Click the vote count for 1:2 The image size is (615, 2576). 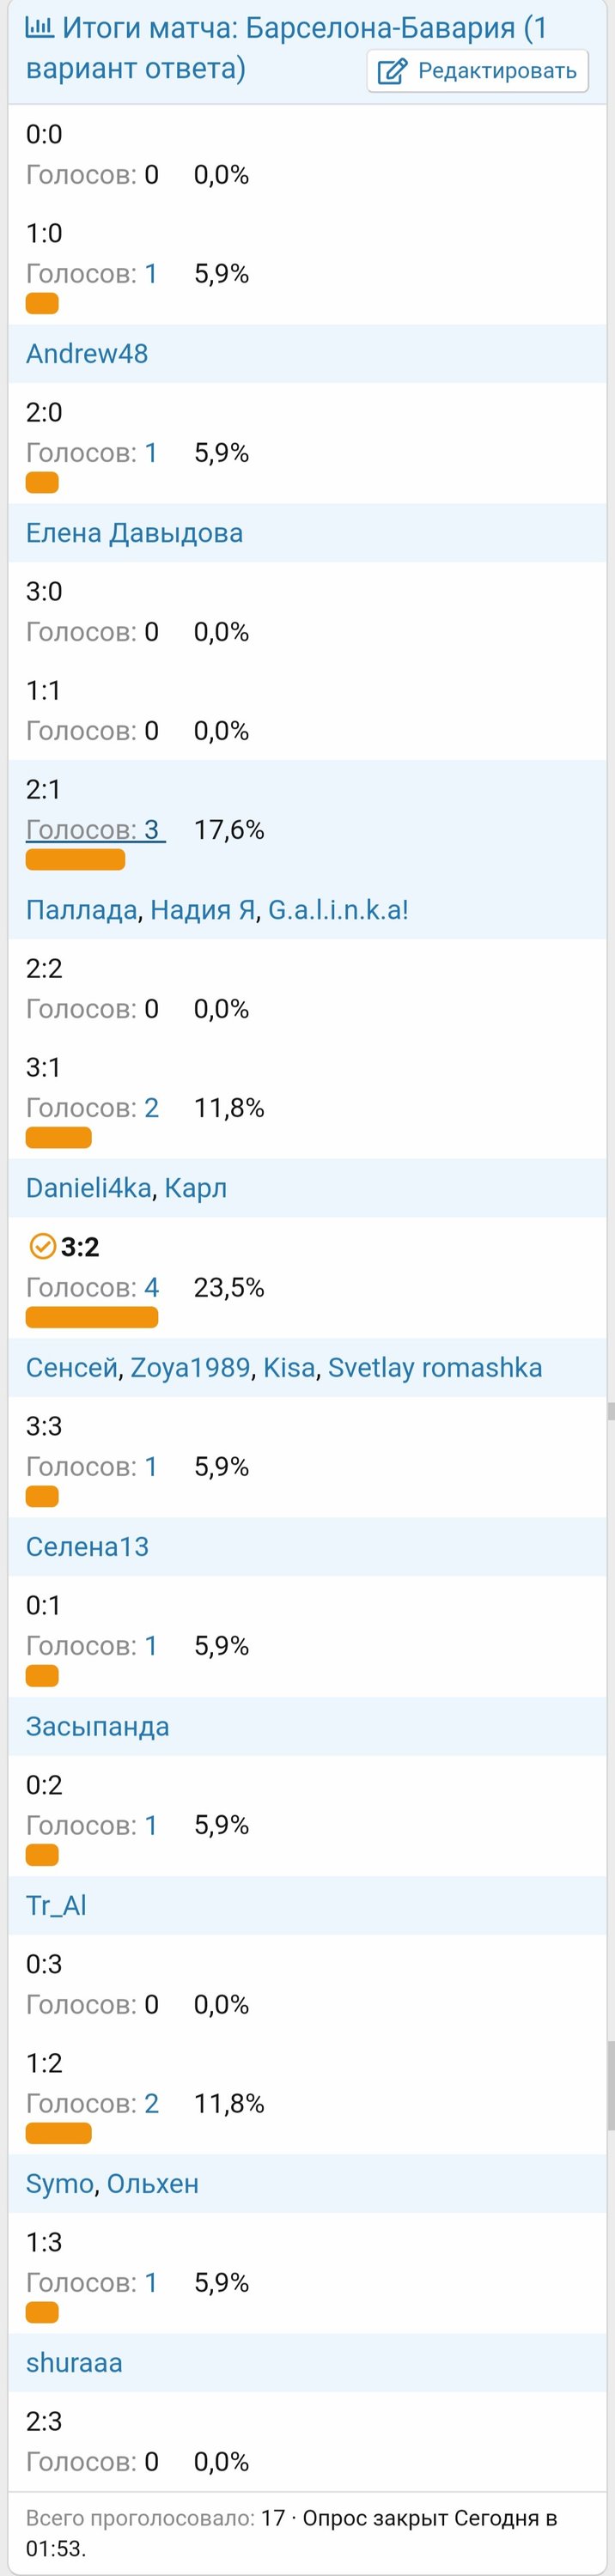[152, 2103]
